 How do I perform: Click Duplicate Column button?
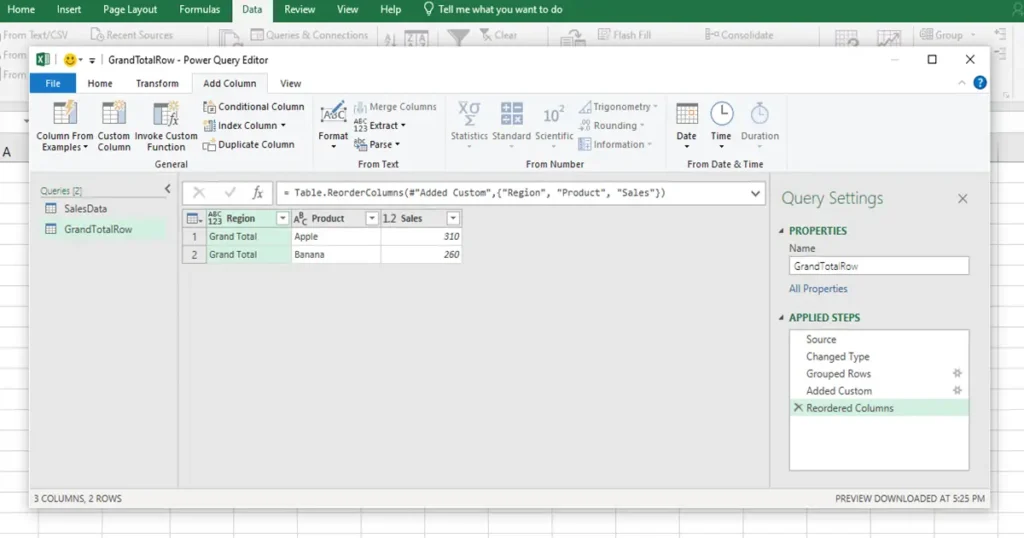(249, 144)
